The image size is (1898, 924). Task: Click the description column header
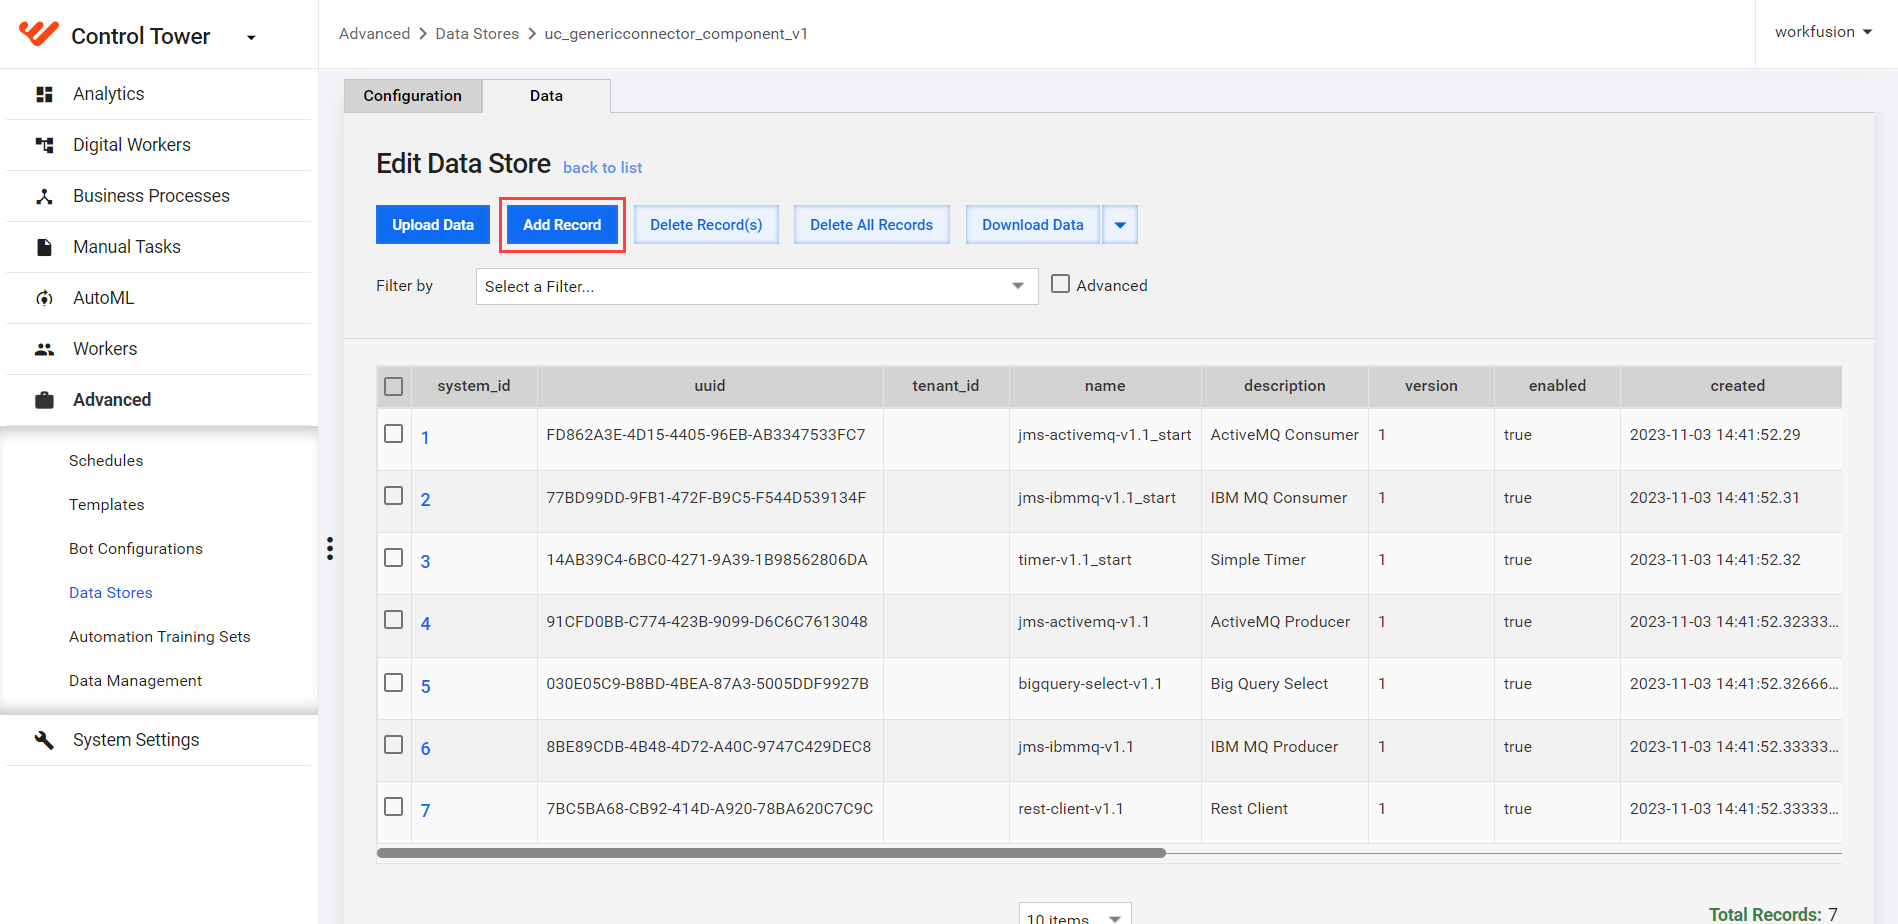1285,386
